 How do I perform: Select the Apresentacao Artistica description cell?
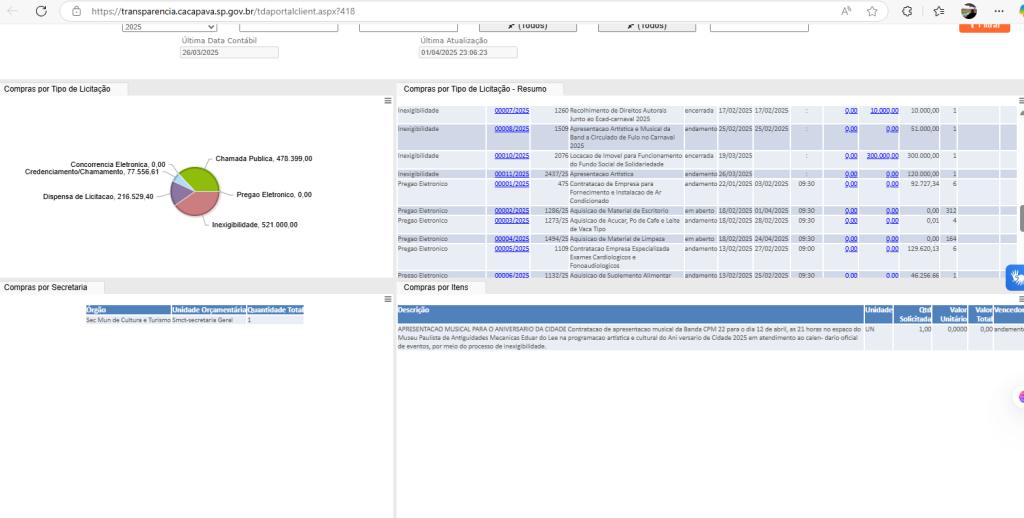[626, 174]
